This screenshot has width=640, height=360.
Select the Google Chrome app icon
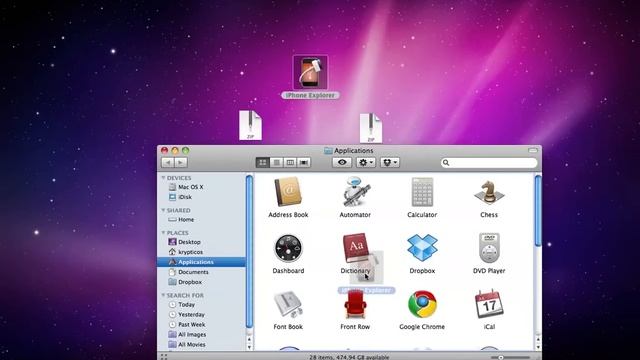(x=422, y=304)
